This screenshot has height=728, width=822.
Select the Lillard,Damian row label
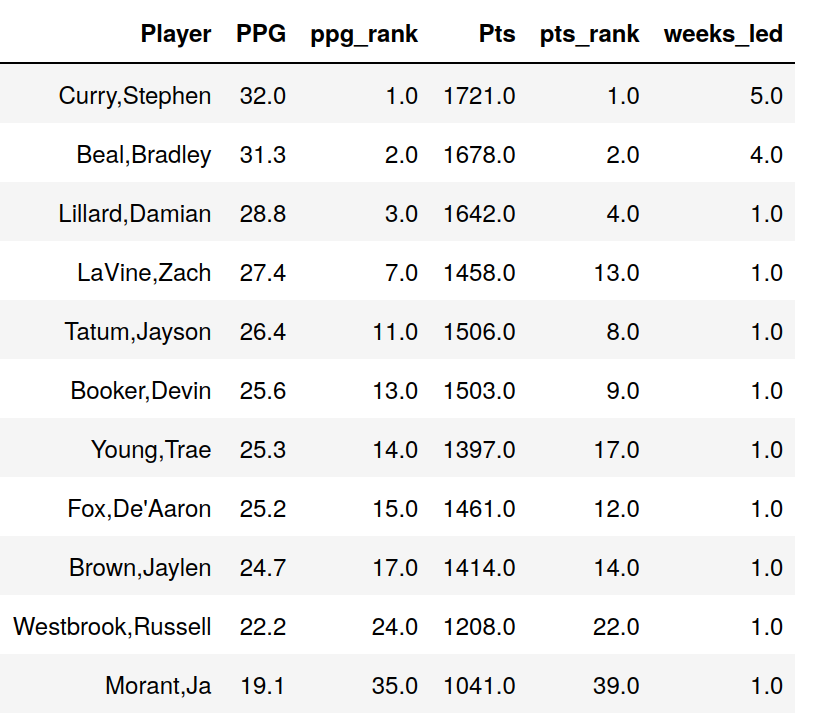(x=134, y=214)
